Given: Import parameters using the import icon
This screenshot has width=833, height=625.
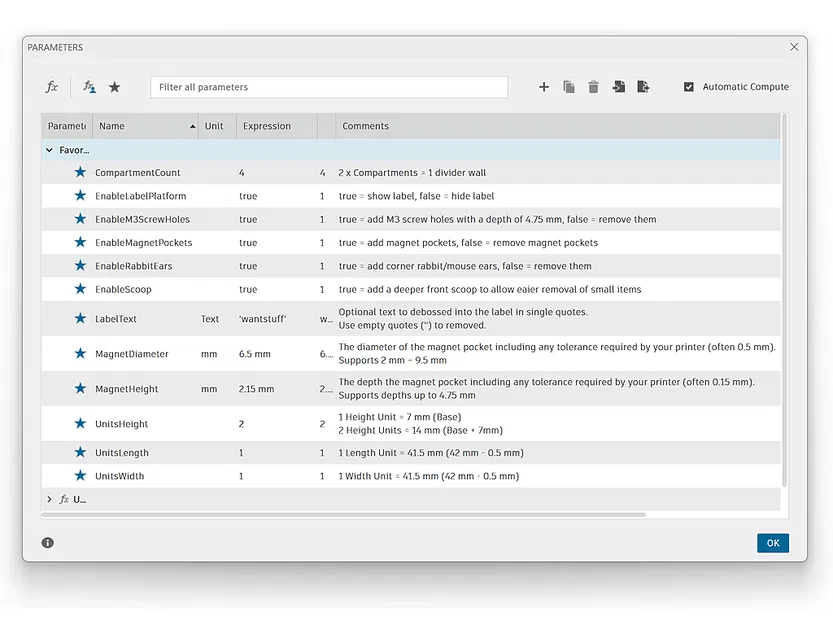Looking at the screenshot, I should tap(619, 87).
